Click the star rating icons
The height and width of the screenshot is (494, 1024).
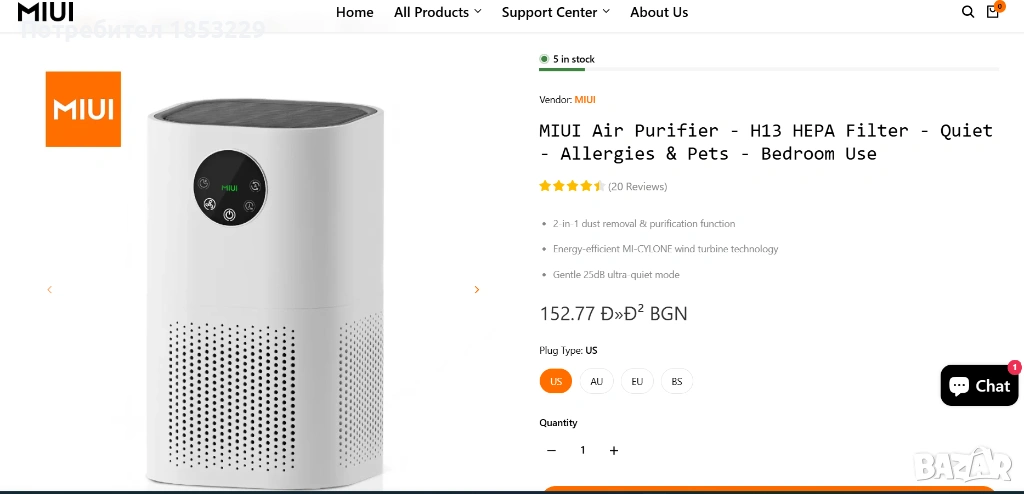coord(571,186)
